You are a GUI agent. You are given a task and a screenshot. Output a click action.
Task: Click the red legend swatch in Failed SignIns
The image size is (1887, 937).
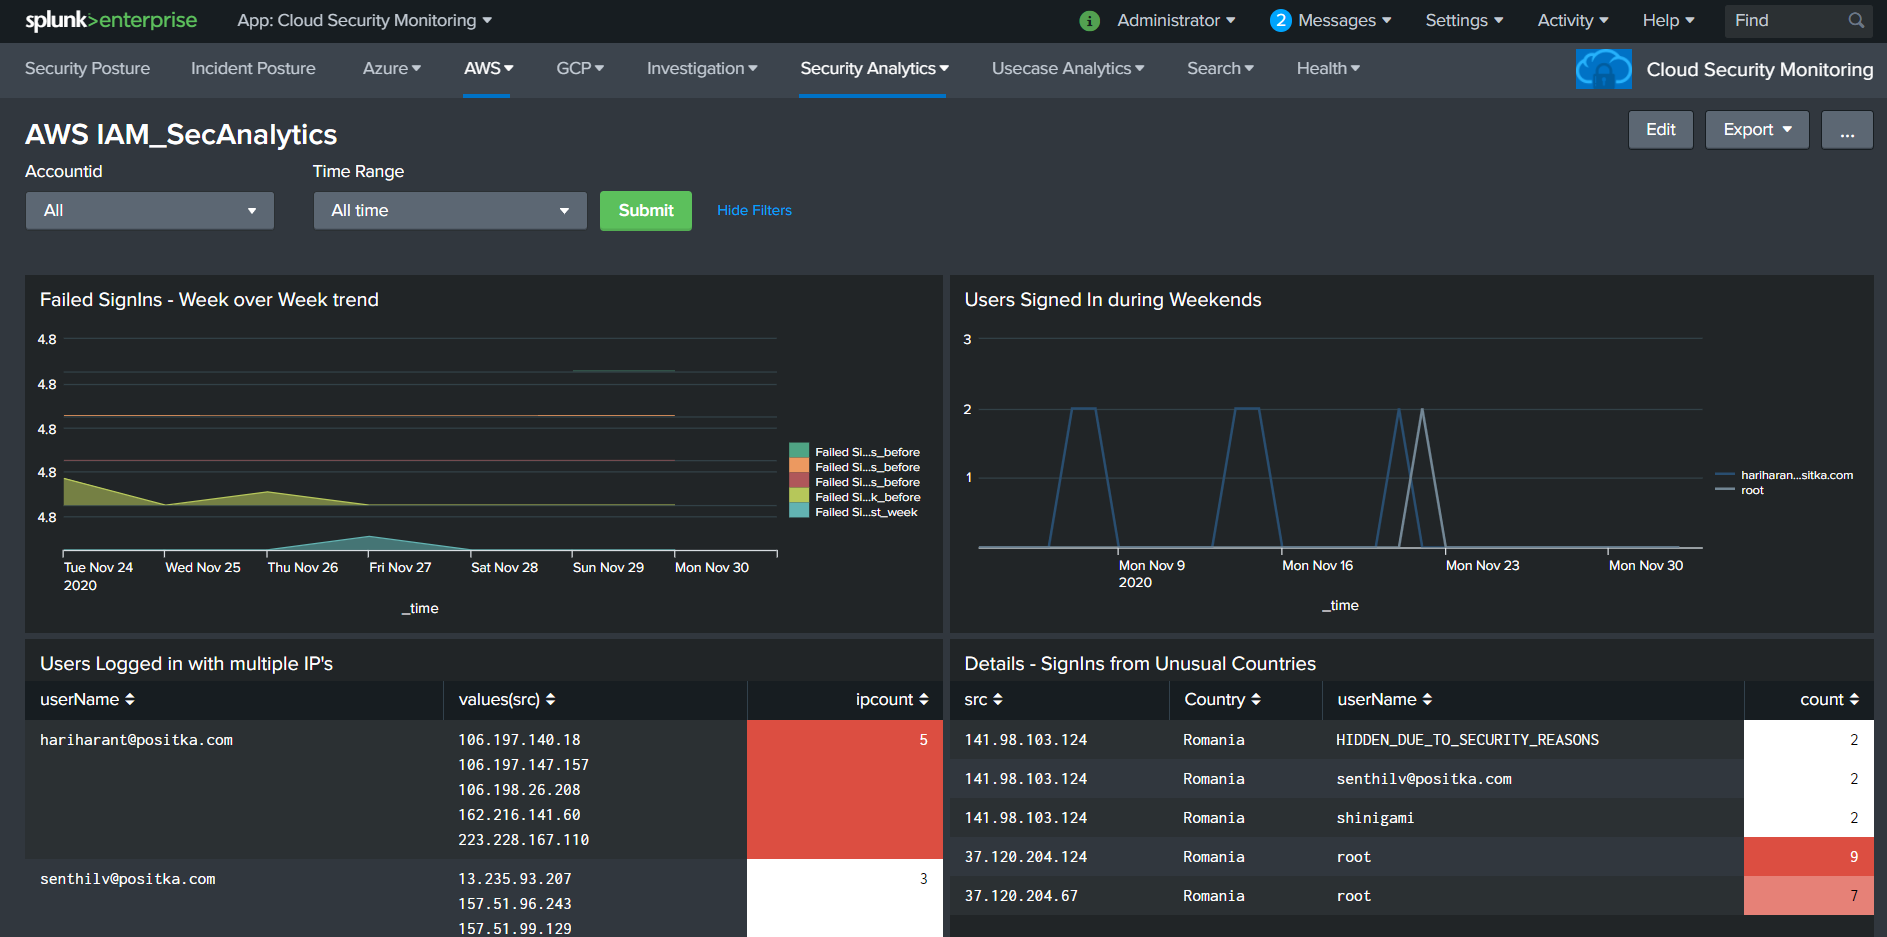798,481
